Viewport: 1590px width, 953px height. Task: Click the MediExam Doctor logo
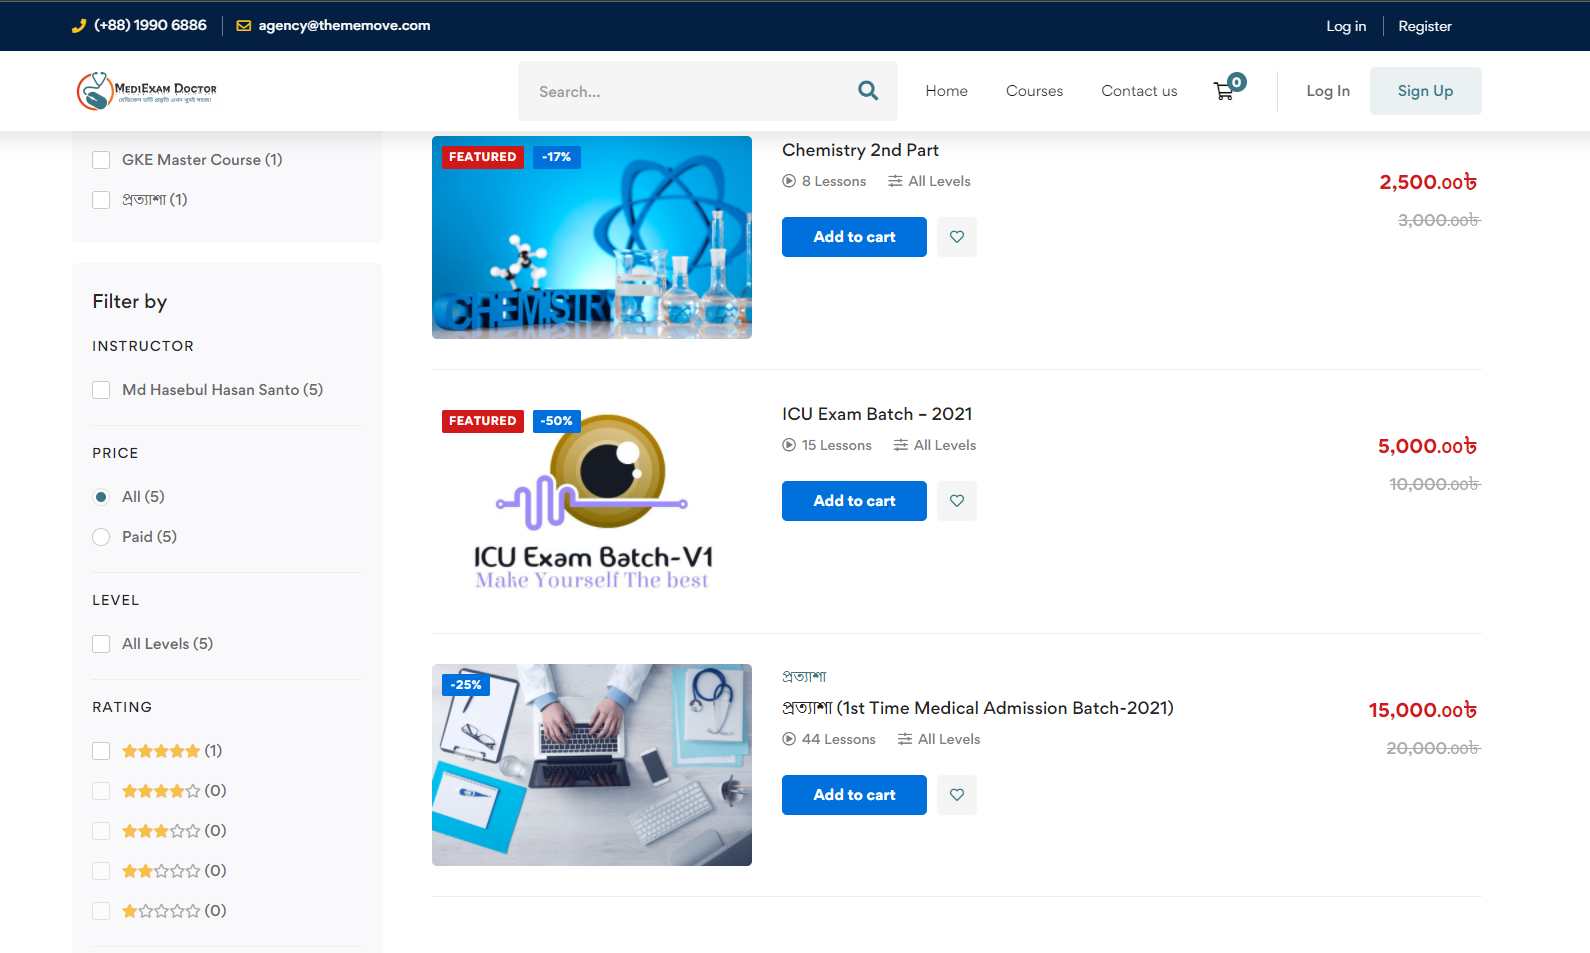[147, 91]
